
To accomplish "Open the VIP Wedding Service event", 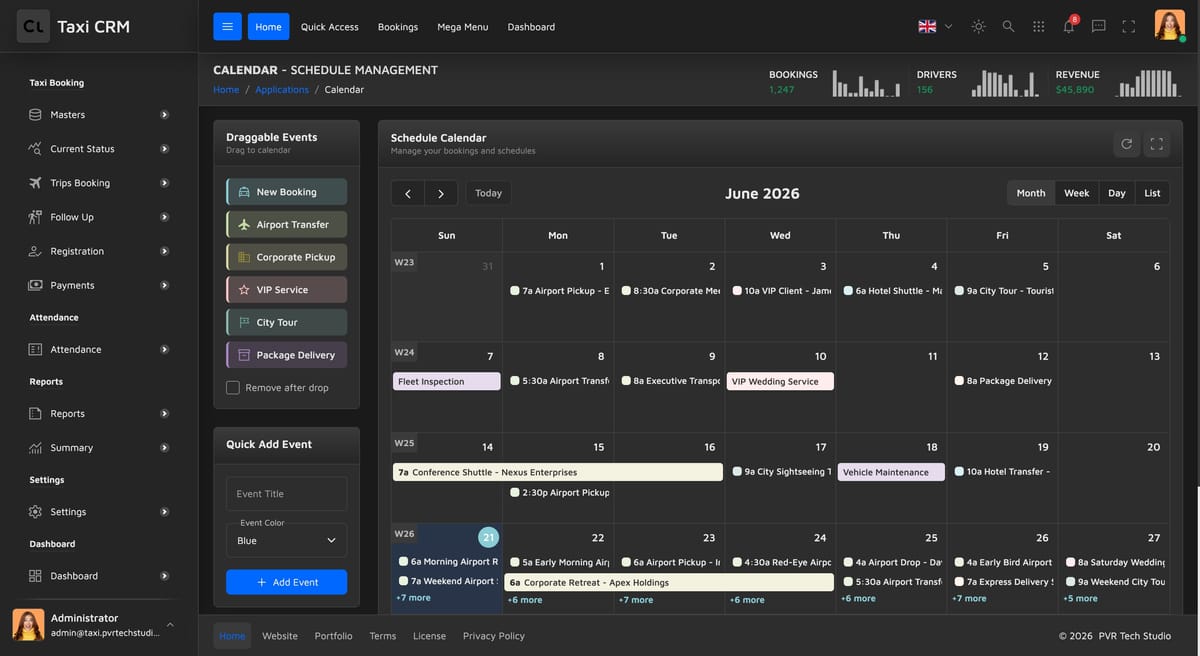I will (x=780, y=381).
